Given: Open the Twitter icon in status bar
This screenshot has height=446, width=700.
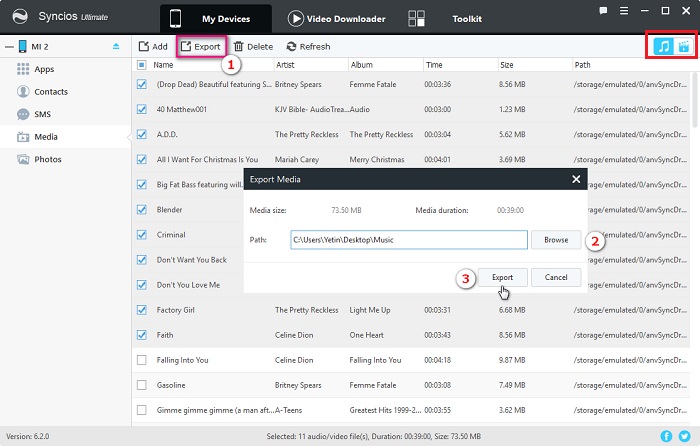Looking at the screenshot, I should (x=684, y=436).
